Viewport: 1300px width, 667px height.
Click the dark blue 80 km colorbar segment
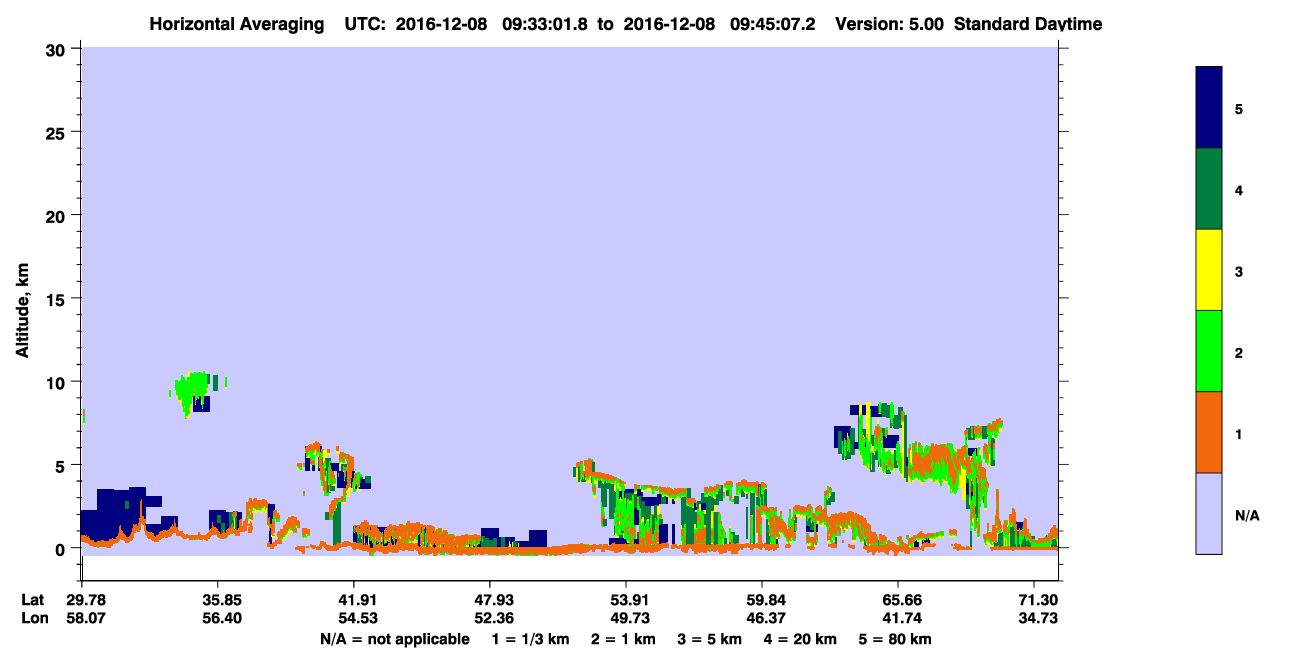pos(1209,108)
